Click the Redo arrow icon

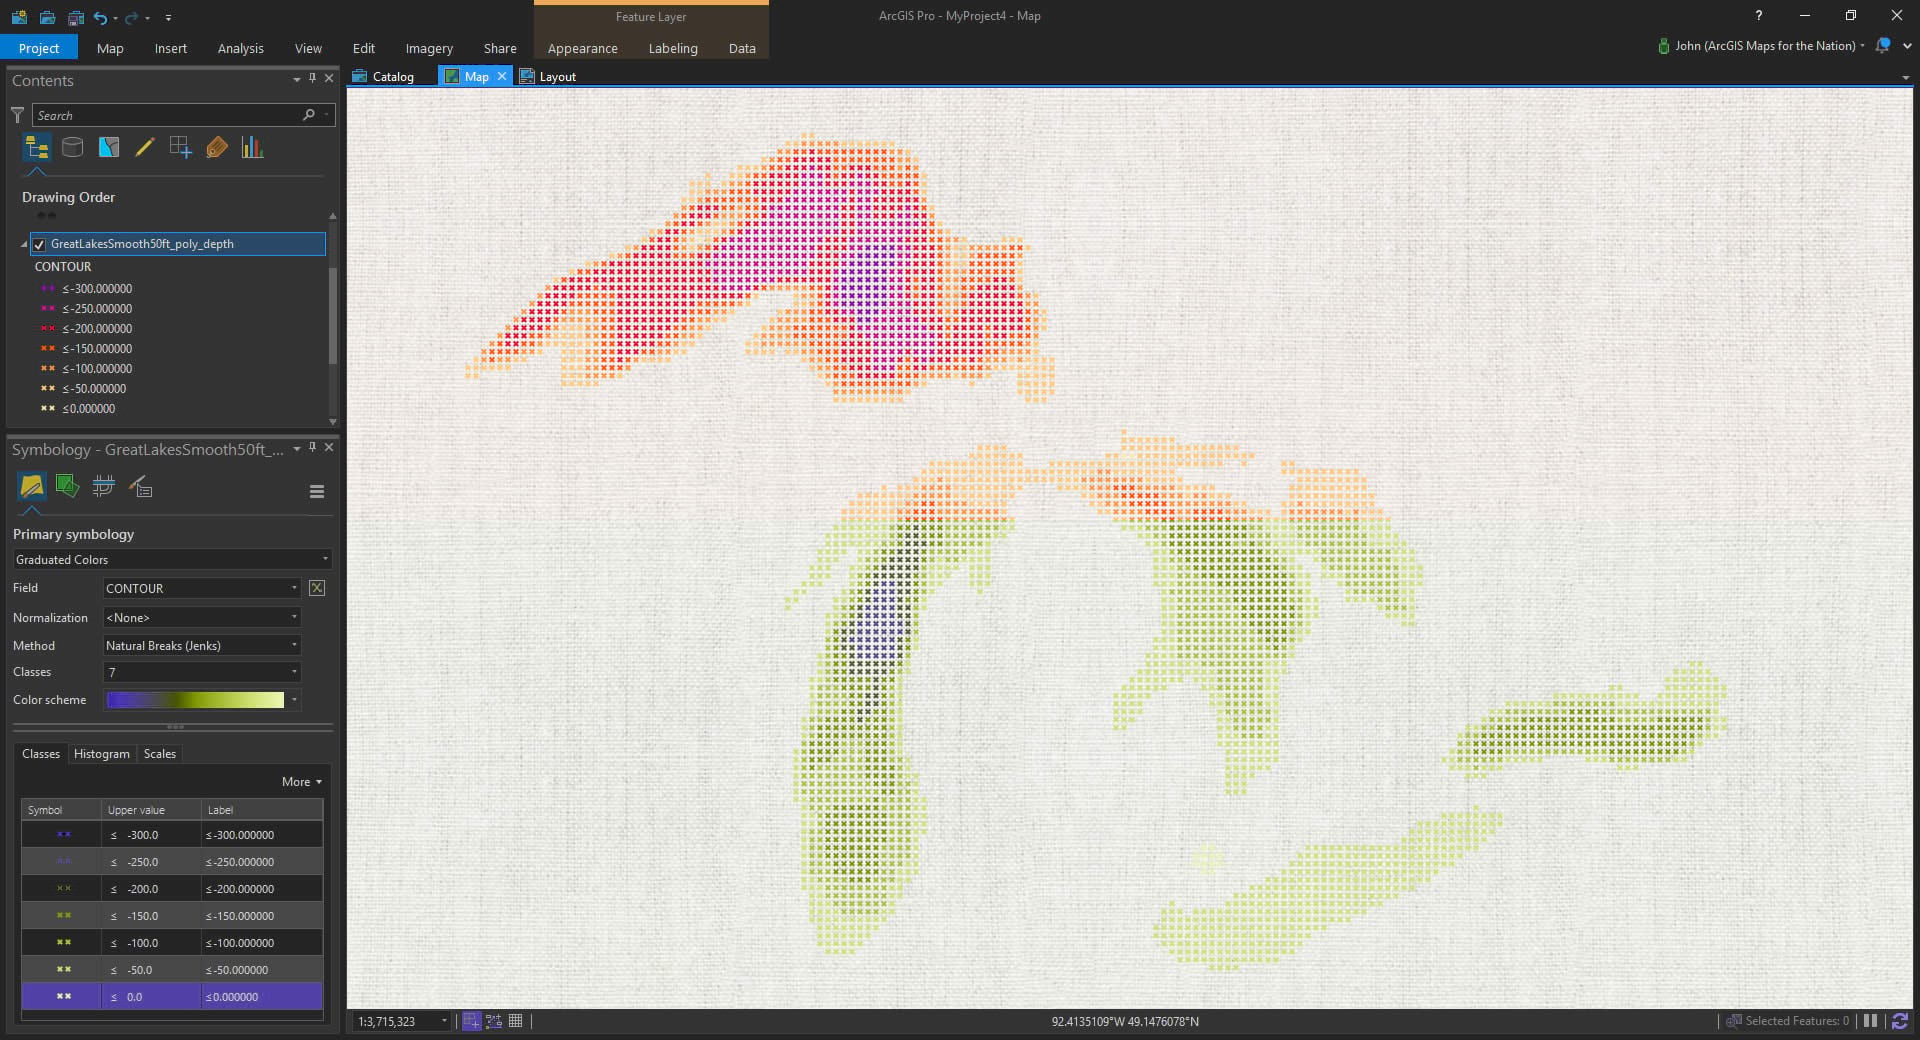pyautogui.click(x=131, y=17)
